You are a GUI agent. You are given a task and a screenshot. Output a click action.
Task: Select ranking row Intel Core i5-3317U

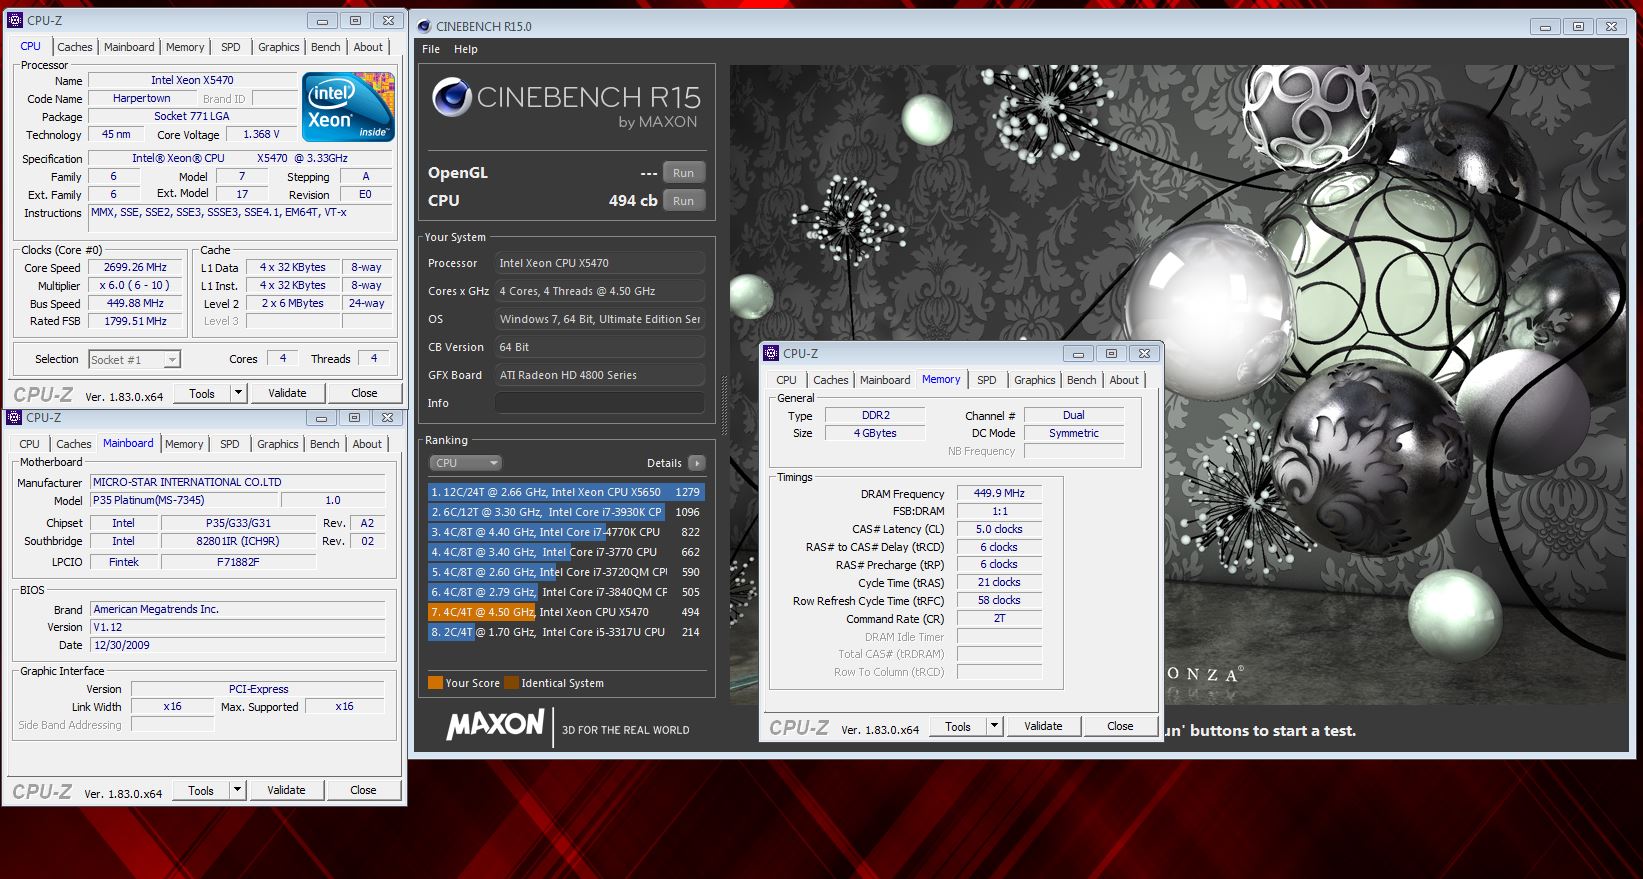pos(566,632)
